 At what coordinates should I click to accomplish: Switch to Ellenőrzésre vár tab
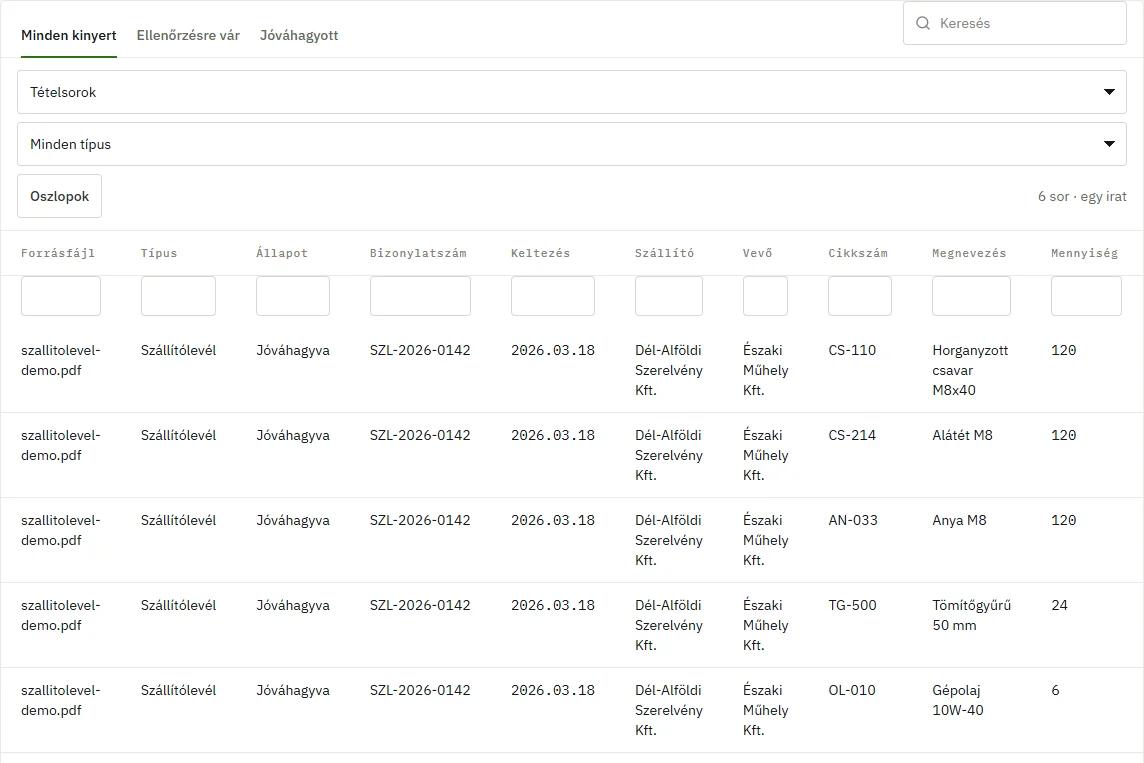coord(188,35)
